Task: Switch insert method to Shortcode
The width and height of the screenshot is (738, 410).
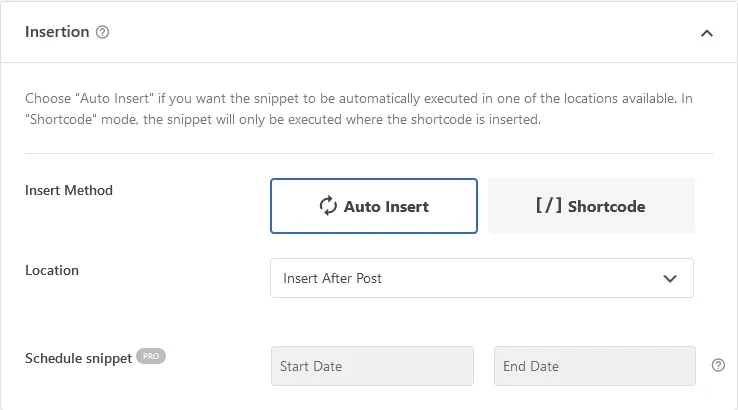Action: 591,206
